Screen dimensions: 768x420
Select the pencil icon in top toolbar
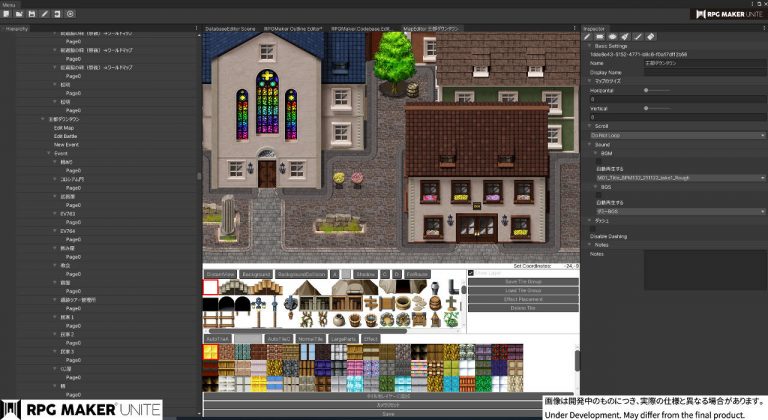pyautogui.click(x=44, y=14)
